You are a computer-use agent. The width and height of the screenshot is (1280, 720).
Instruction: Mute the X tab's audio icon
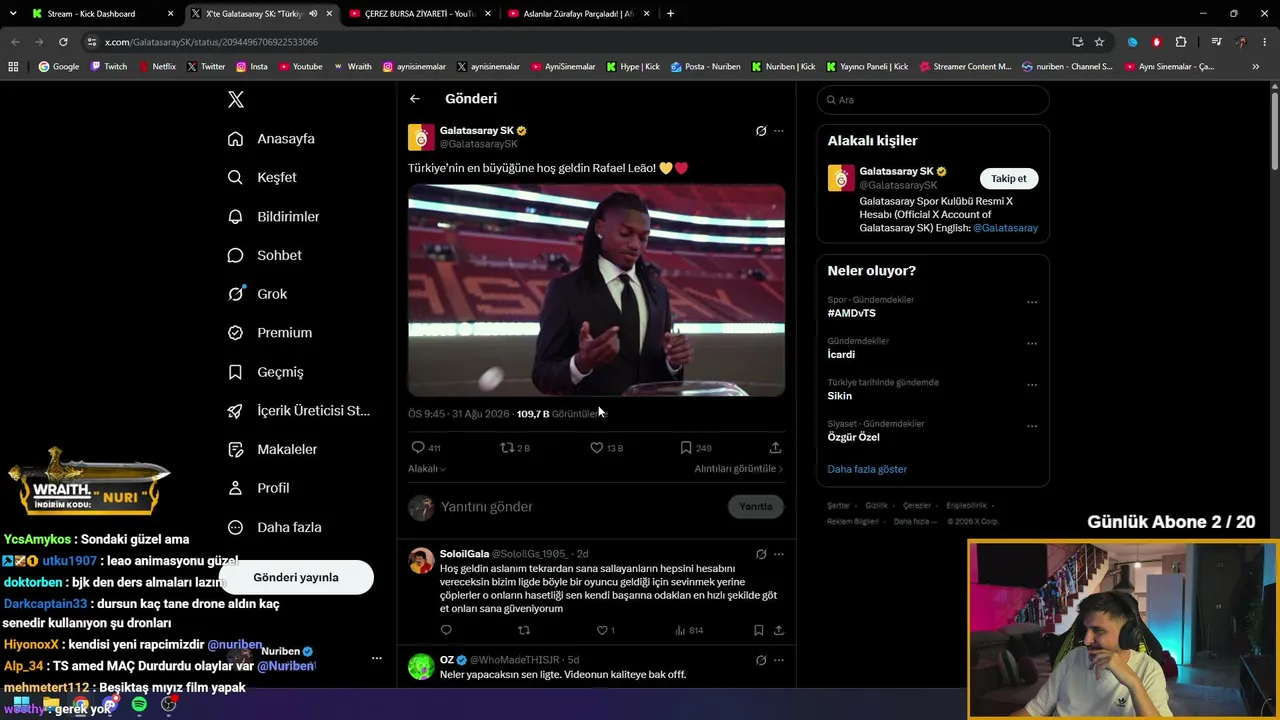[313, 14]
